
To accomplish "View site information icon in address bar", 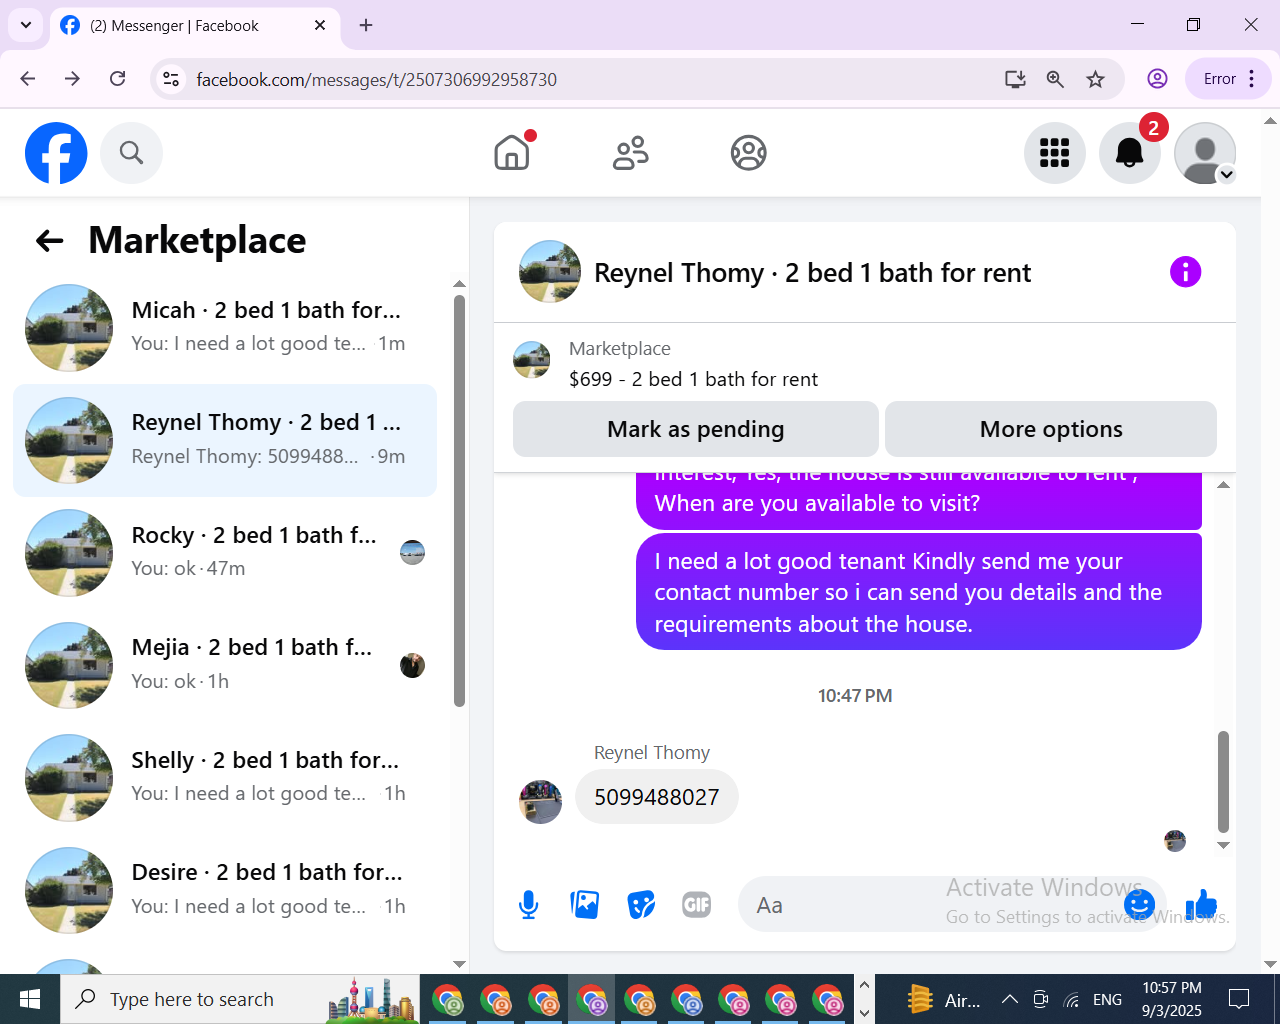I will click(x=171, y=79).
